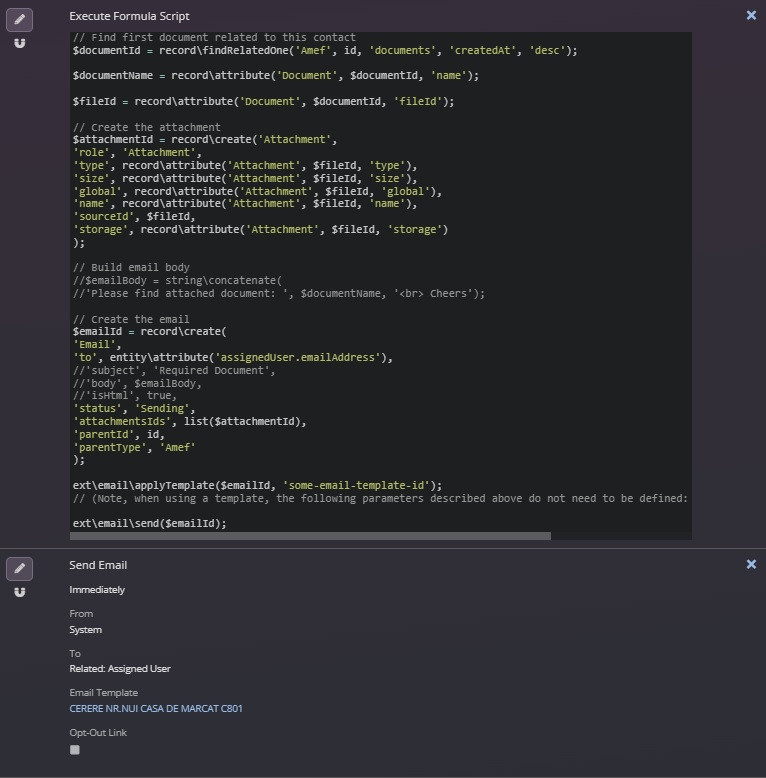This screenshot has height=778, width=766.
Task: Click the magnet handle of Execute Formula Script
Action: (x=20, y=43)
